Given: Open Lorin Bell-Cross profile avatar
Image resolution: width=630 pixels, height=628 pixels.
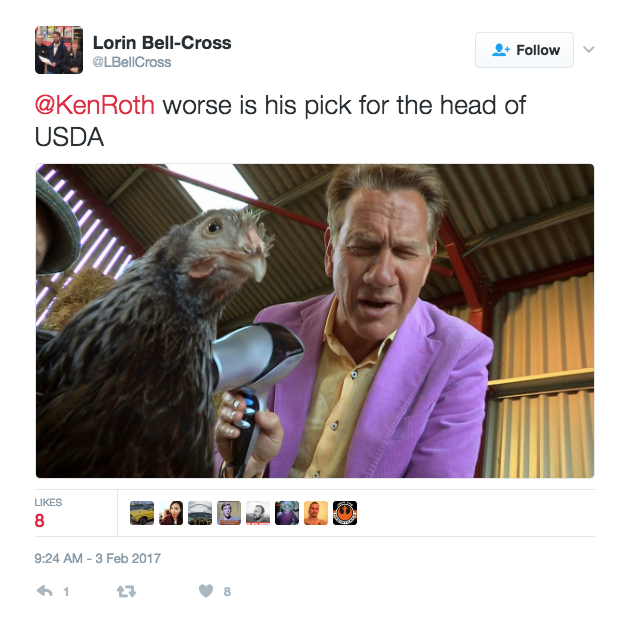Looking at the screenshot, I should pyautogui.click(x=59, y=50).
